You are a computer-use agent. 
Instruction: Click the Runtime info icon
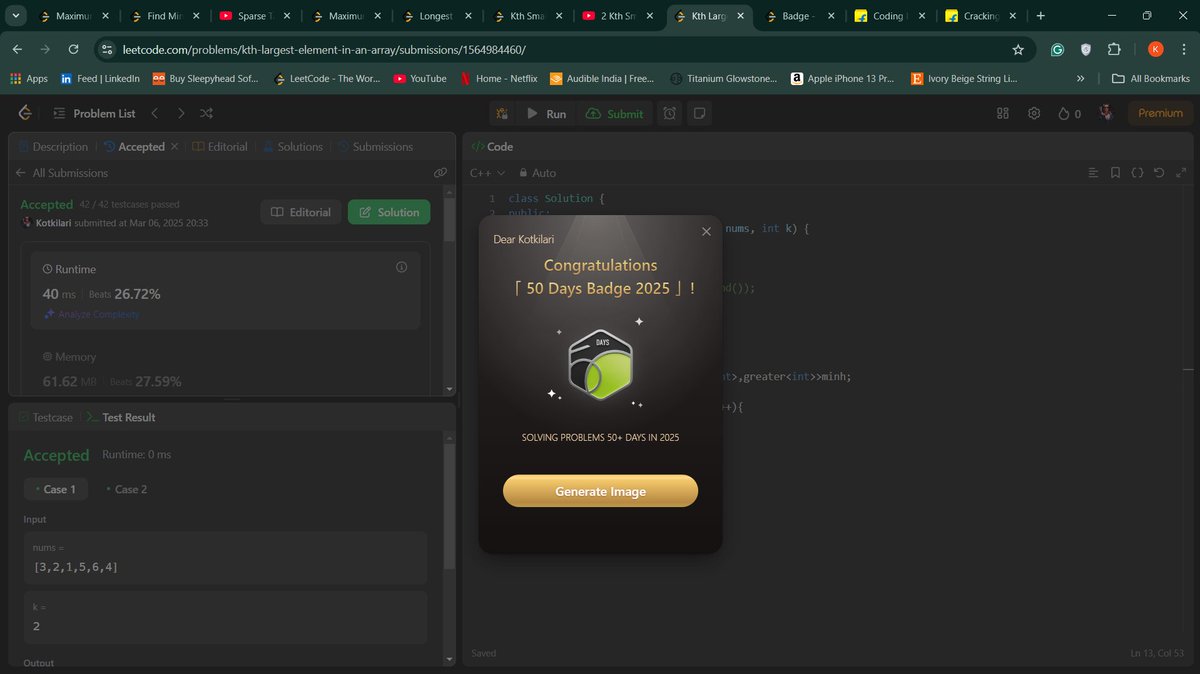(x=402, y=267)
